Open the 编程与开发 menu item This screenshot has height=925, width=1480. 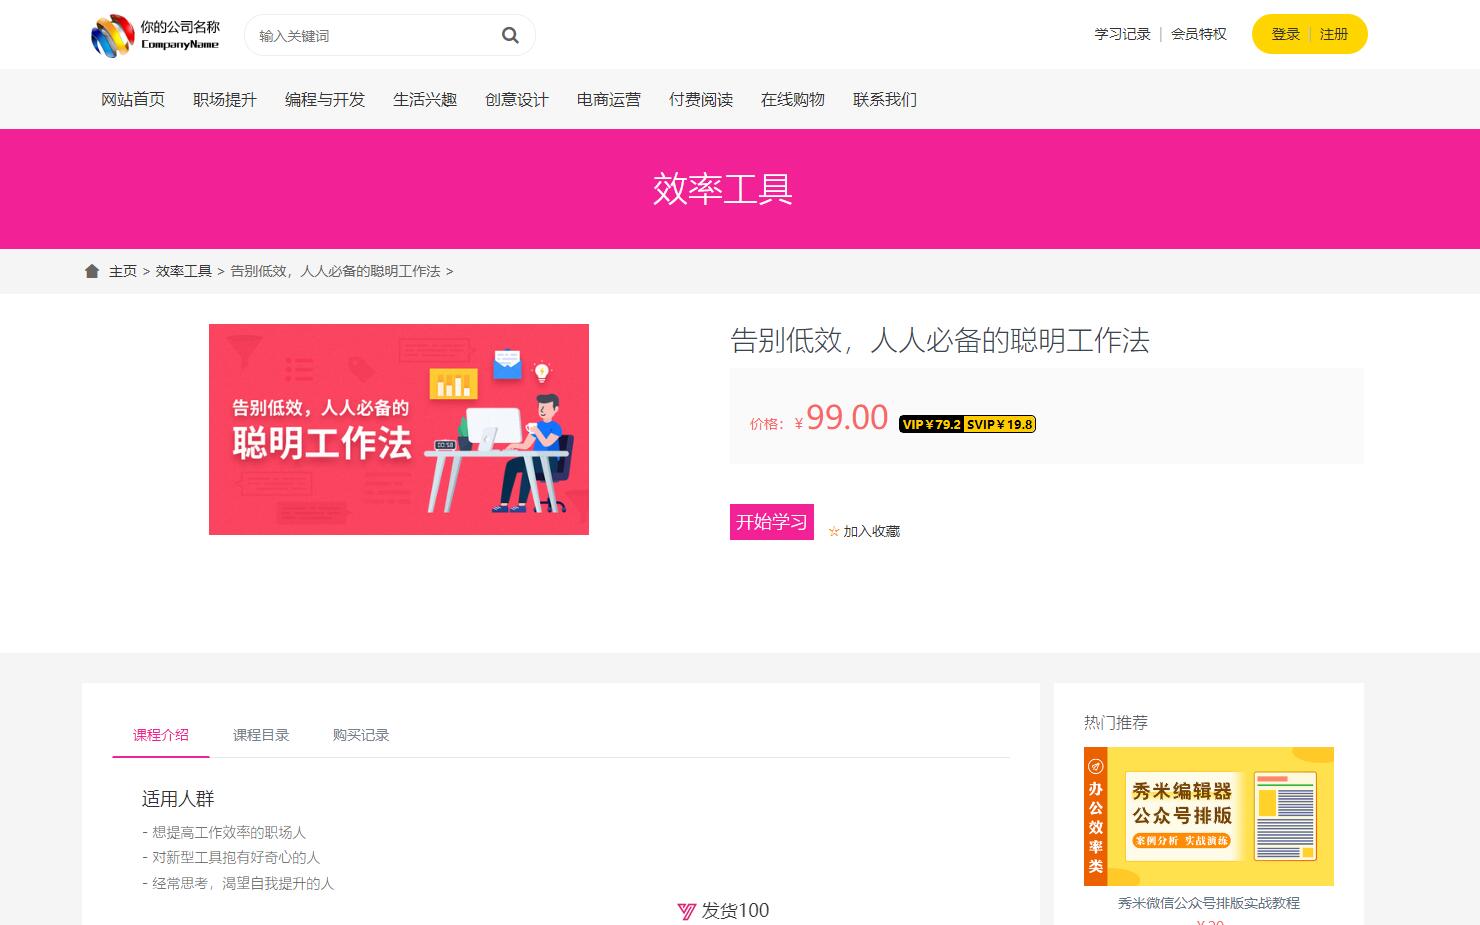tap(325, 100)
